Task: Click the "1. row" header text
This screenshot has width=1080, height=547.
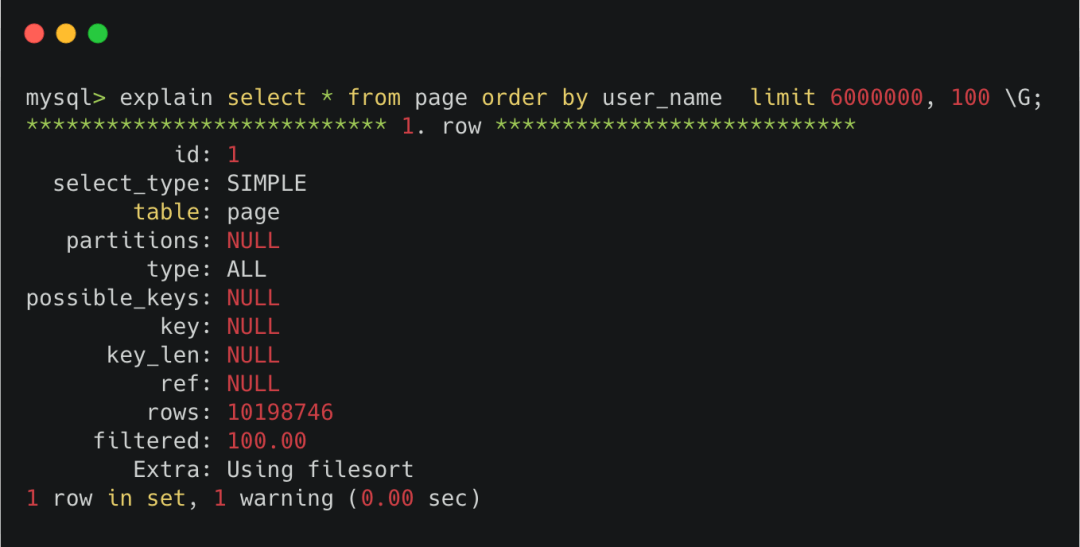Action: pos(442,126)
